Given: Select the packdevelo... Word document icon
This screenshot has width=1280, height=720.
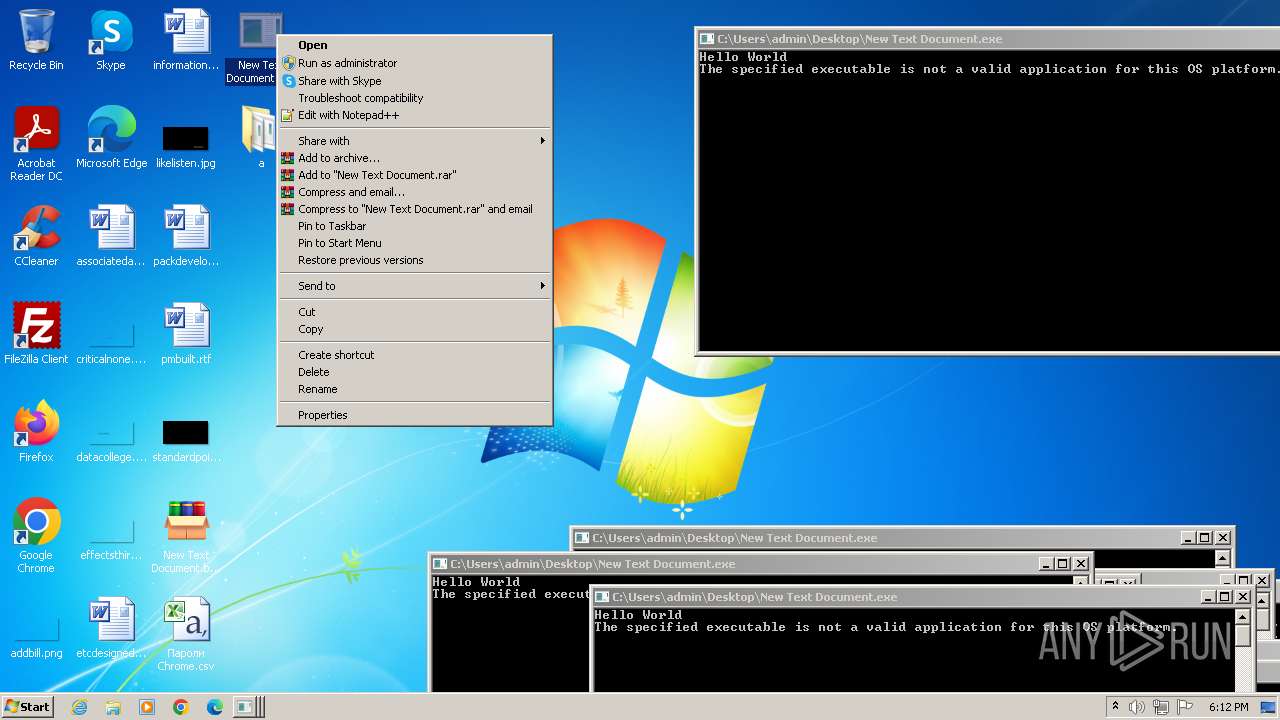Looking at the screenshot, I should [x=186, y=236].
